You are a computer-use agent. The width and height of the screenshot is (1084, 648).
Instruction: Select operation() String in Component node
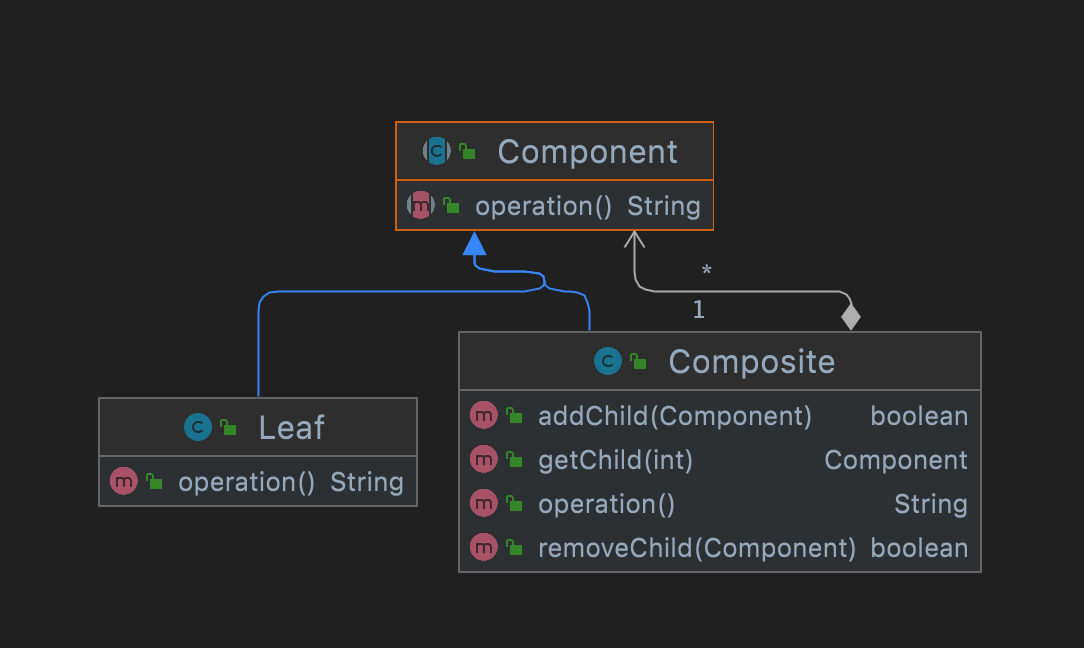click(x=587, y=206)
